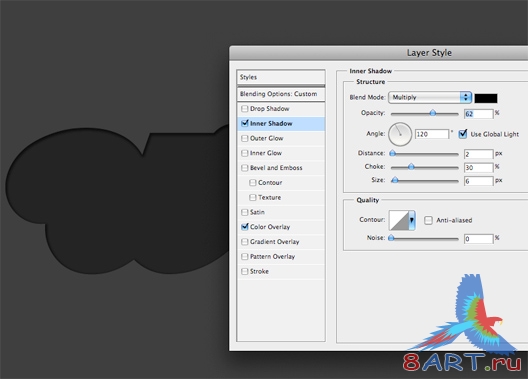Select the Styles list header
Screen dimensions: 528x379
click(281, 77)
